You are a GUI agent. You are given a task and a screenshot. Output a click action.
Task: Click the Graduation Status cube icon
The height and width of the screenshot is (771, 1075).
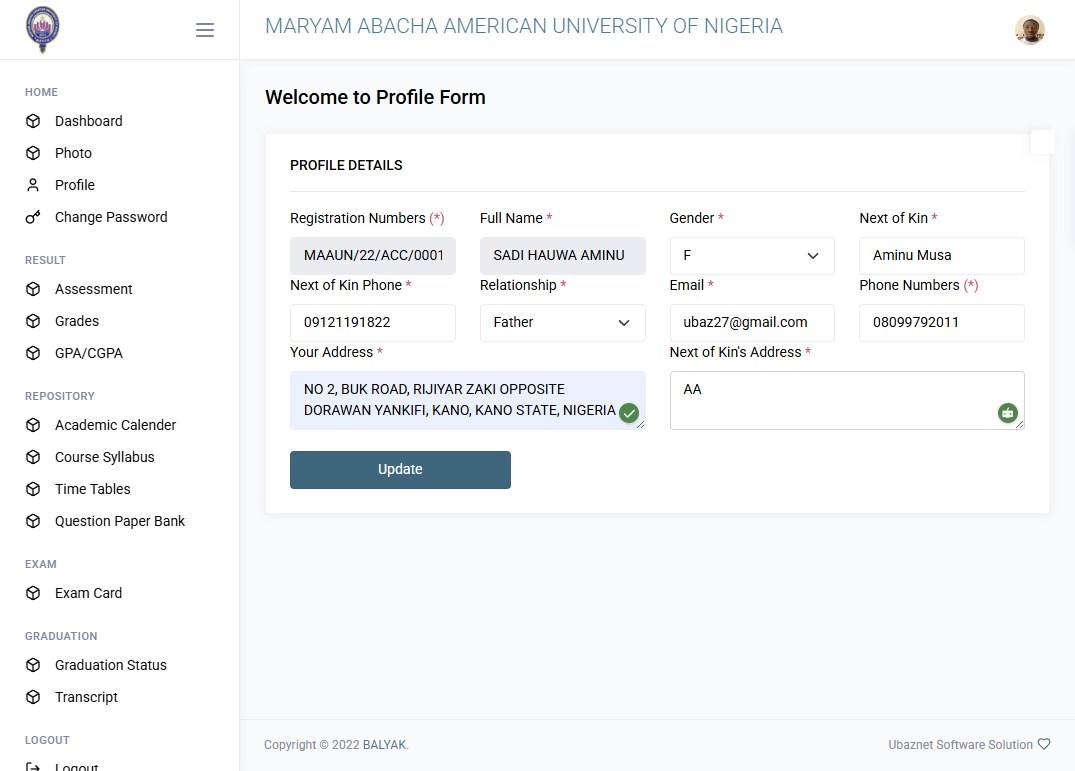click(x=33, y=665)
